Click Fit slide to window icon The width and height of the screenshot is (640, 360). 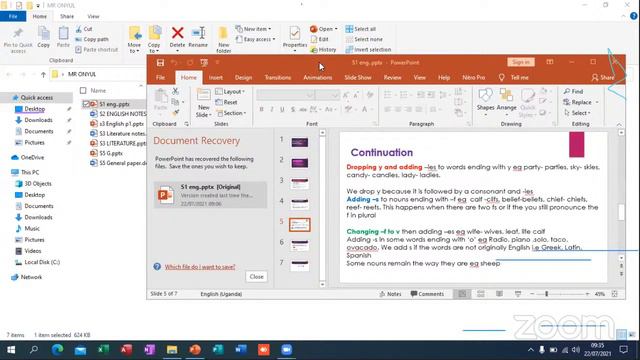pyautogui.click(x=615, y=294)
